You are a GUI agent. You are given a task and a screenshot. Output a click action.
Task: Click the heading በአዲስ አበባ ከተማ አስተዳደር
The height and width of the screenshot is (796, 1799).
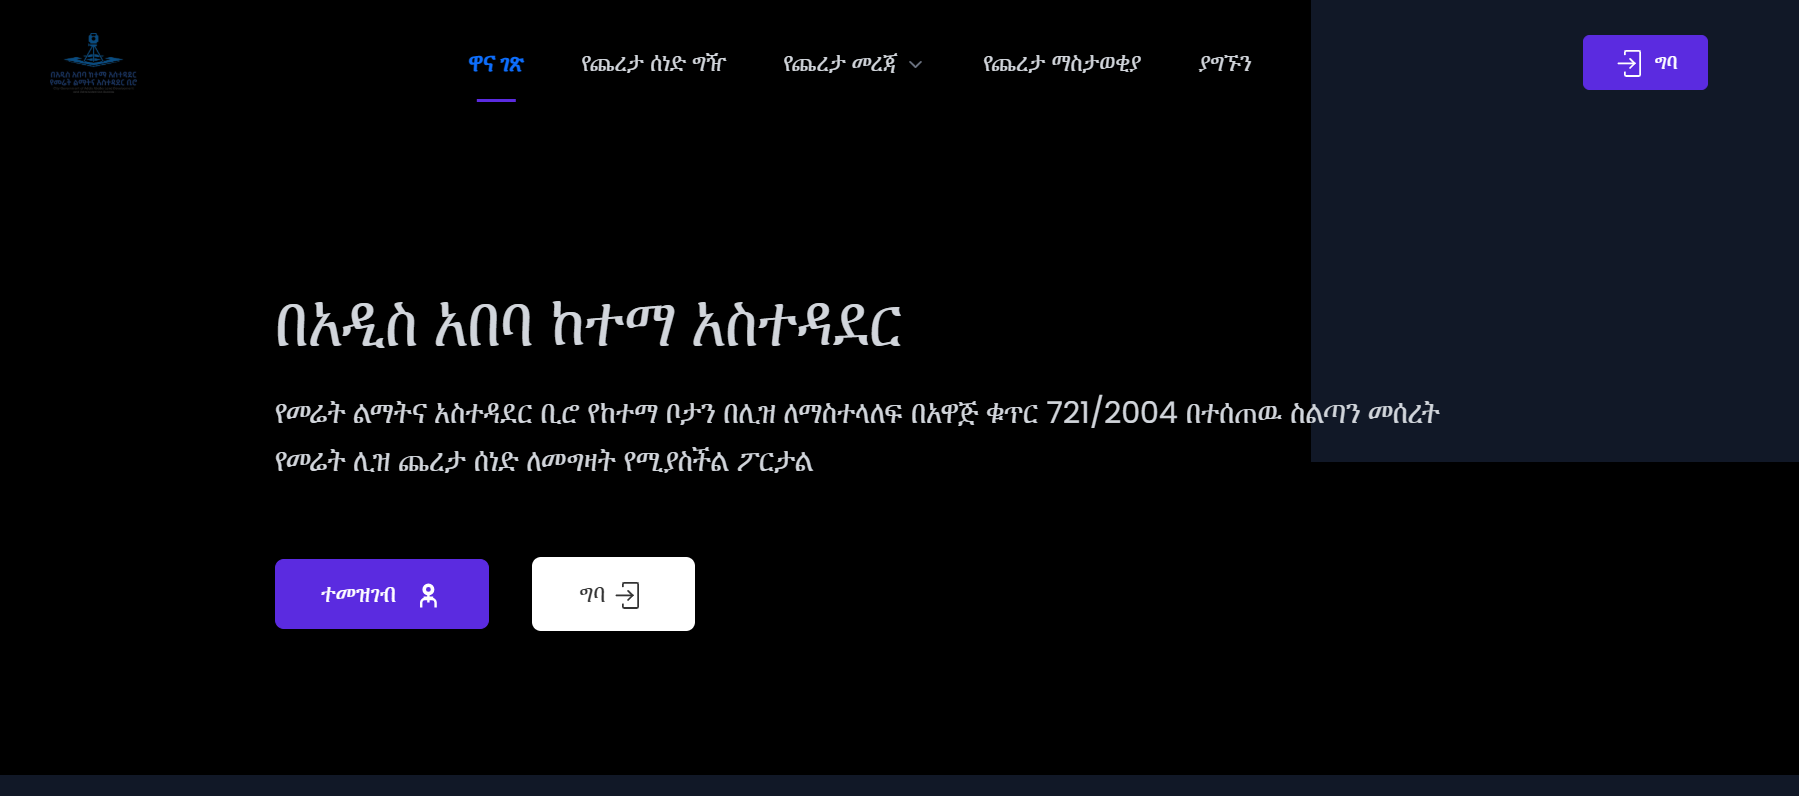pos(588,326)
